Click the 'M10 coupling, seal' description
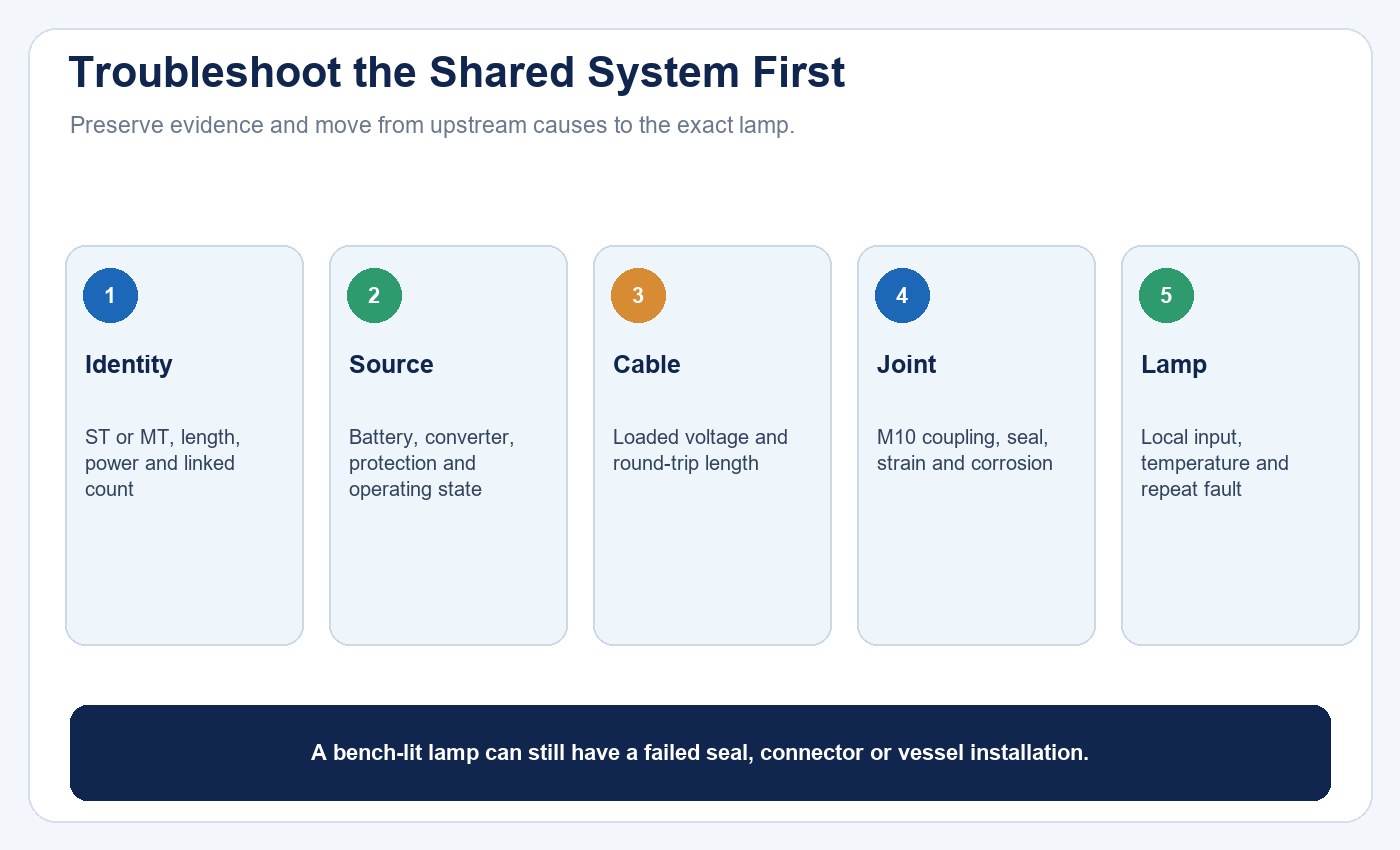1400x850 pixels. click(x=964, y=450)
